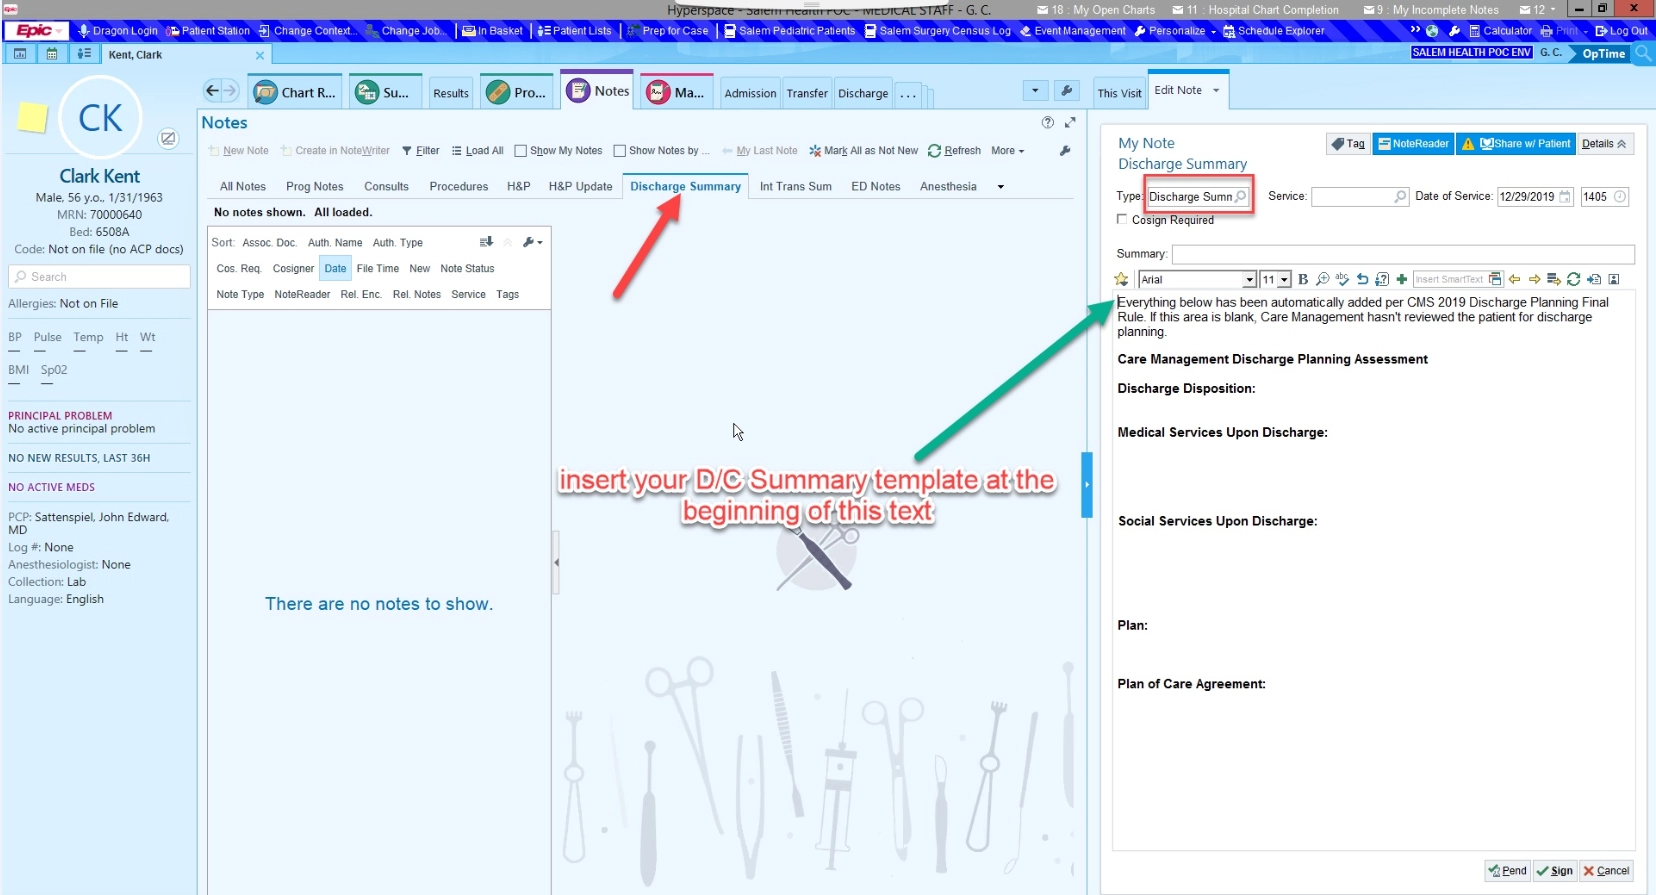Click the spell check icon
Screen dimensions: 1656x895
(1342, 280)
